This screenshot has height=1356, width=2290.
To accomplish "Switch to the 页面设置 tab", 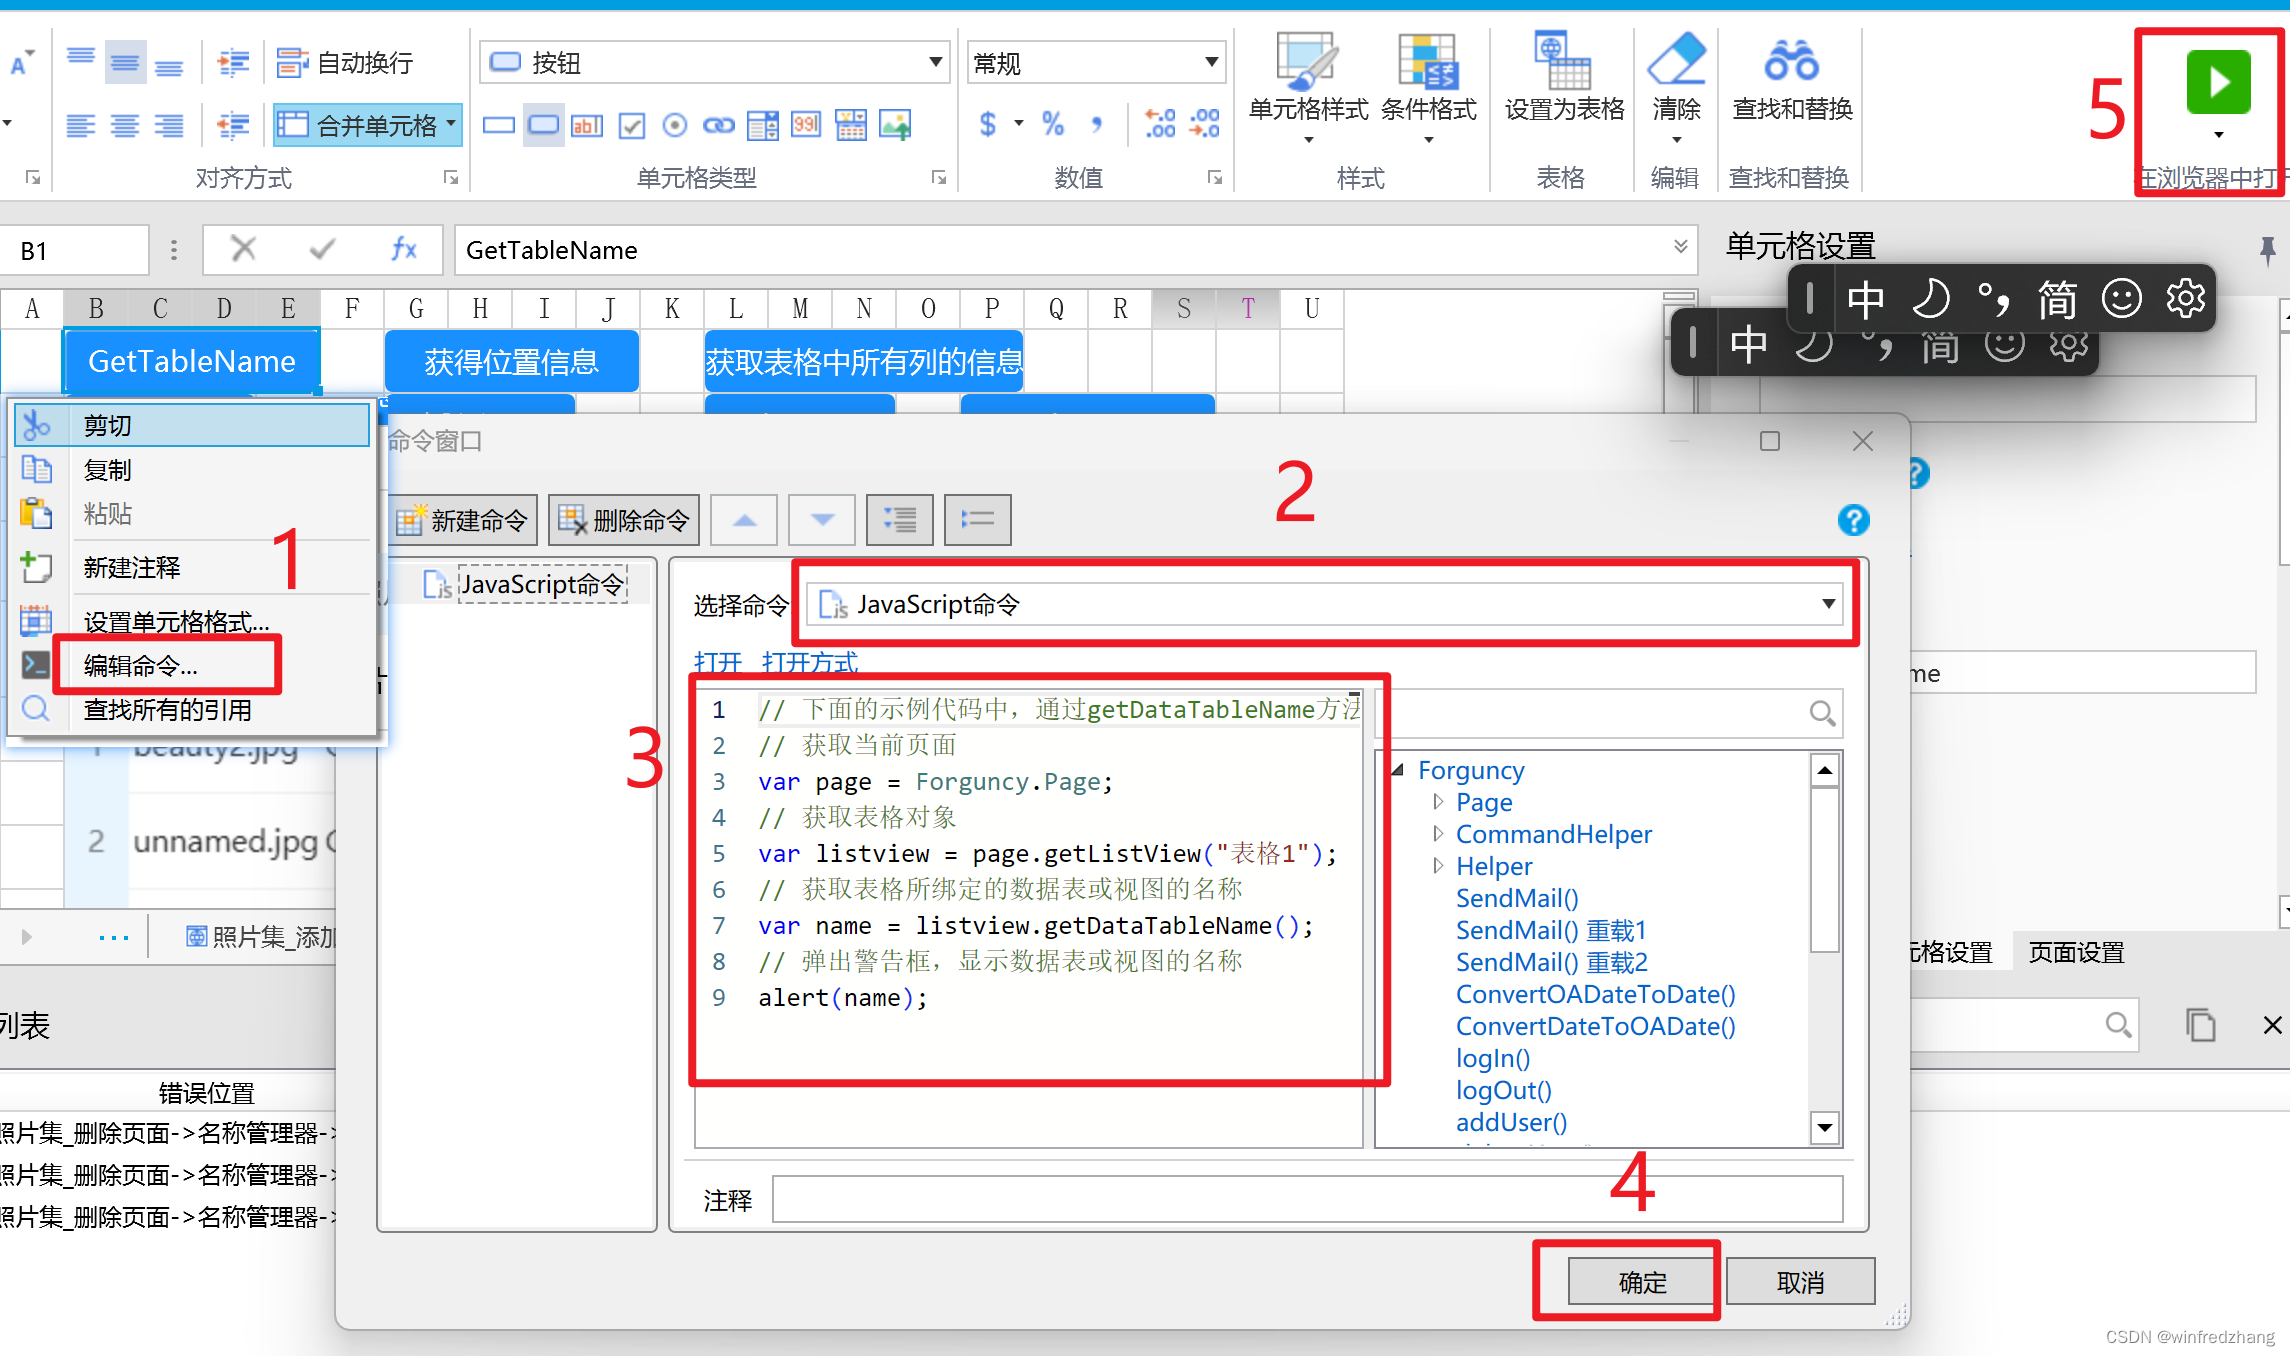I will (x=2075, y=952).
